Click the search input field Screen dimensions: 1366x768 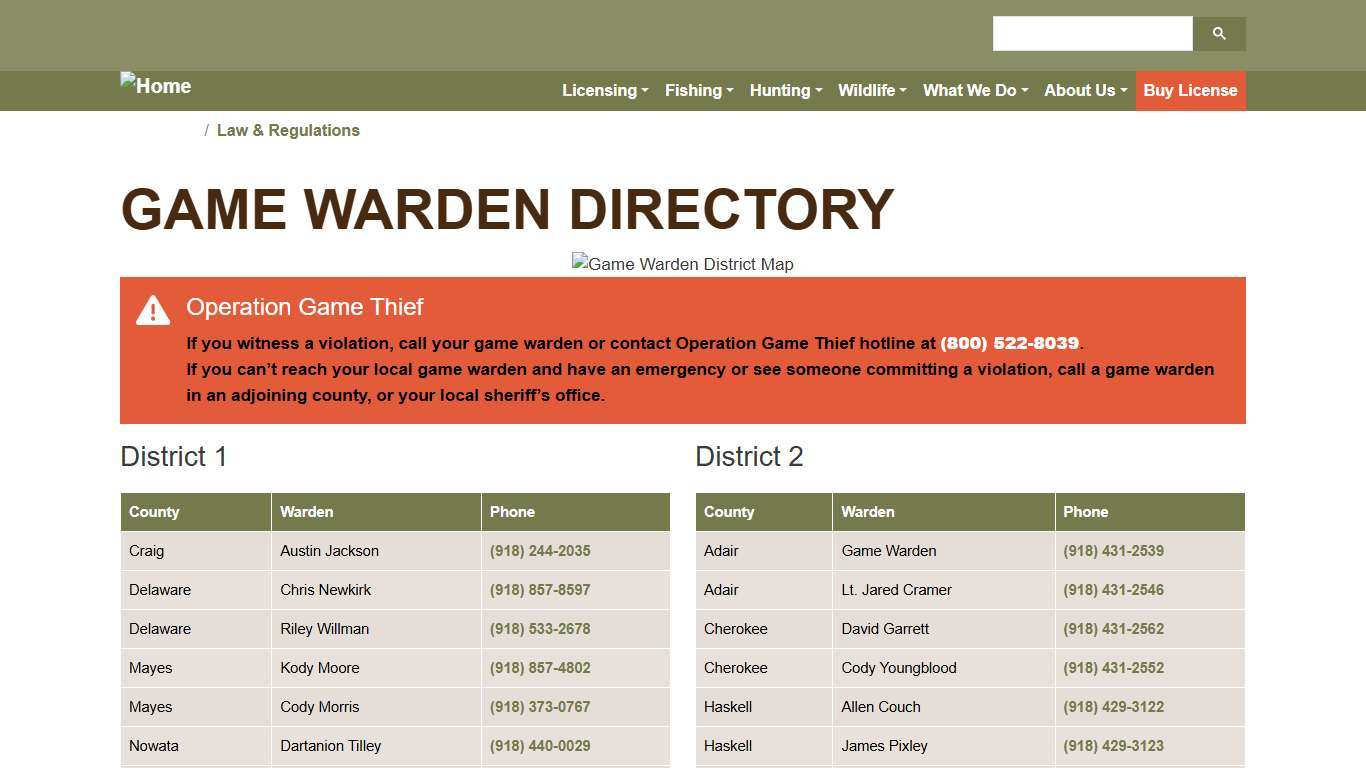pyautogui.click(x=1092, y=33)
